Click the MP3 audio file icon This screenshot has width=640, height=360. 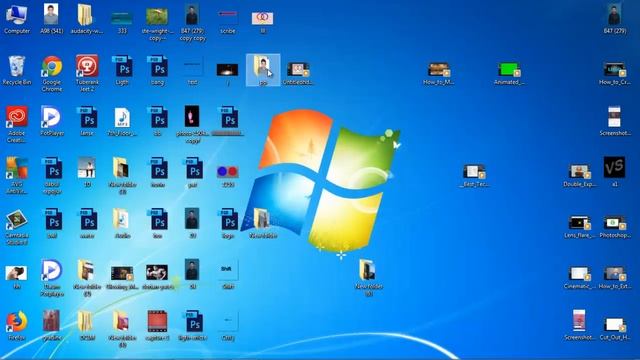(x=122, y=121)
